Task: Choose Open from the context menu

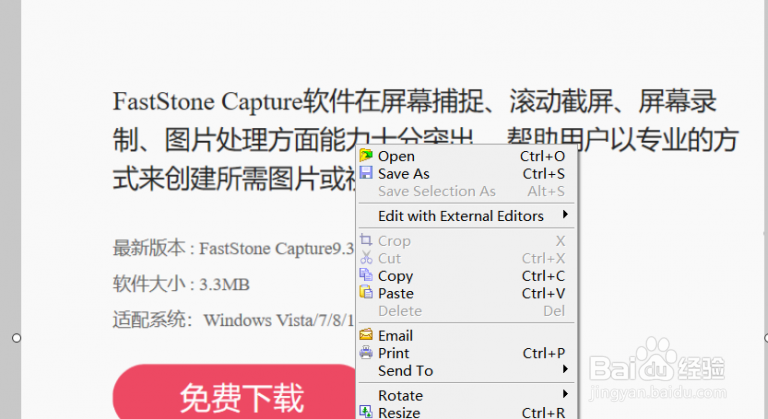Action: (x=466, y=156)
